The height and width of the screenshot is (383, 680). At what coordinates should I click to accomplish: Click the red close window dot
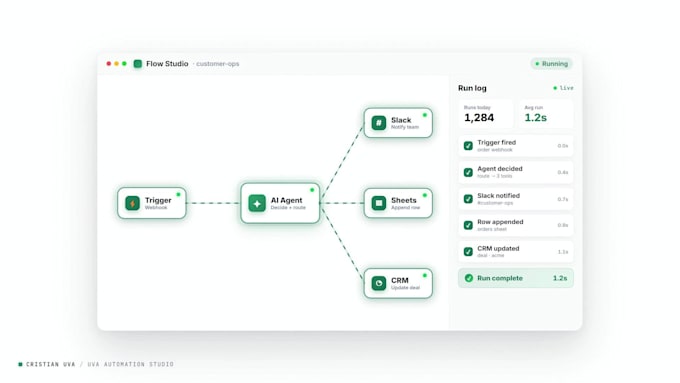tap(108, 64)
